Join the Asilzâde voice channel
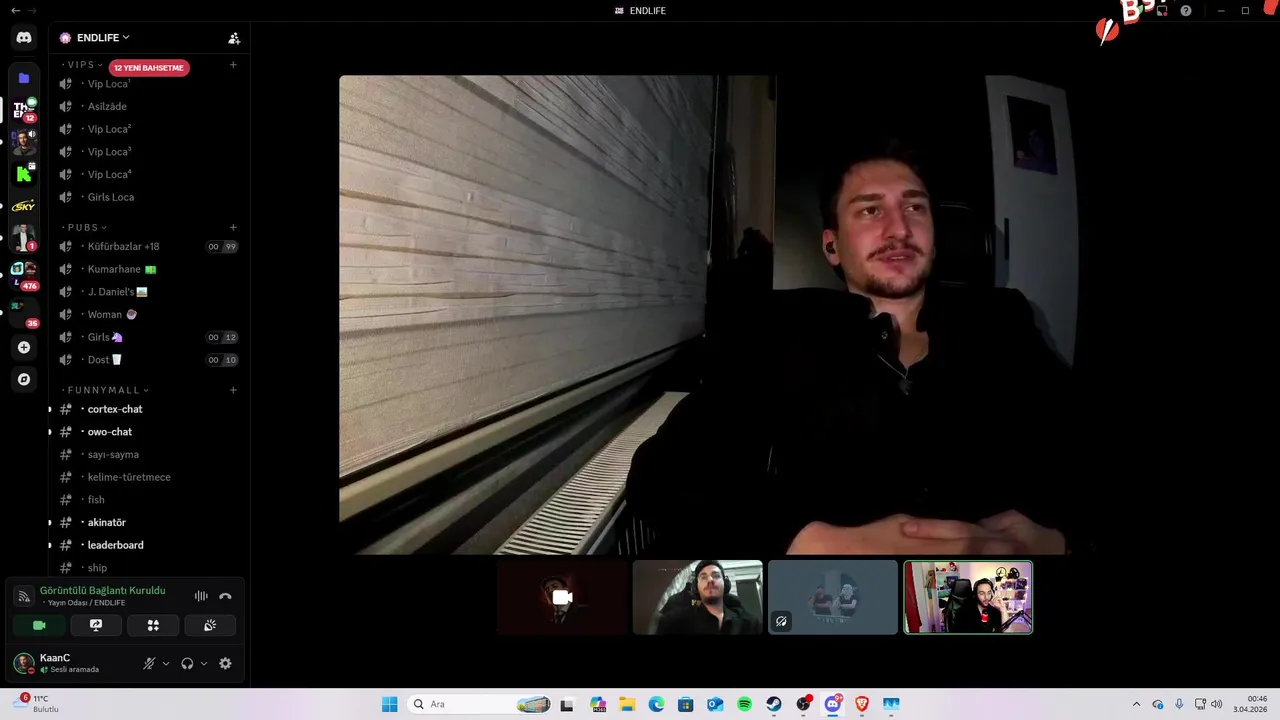The width and height of the screenshot is (1280, 720). (148, 106)
